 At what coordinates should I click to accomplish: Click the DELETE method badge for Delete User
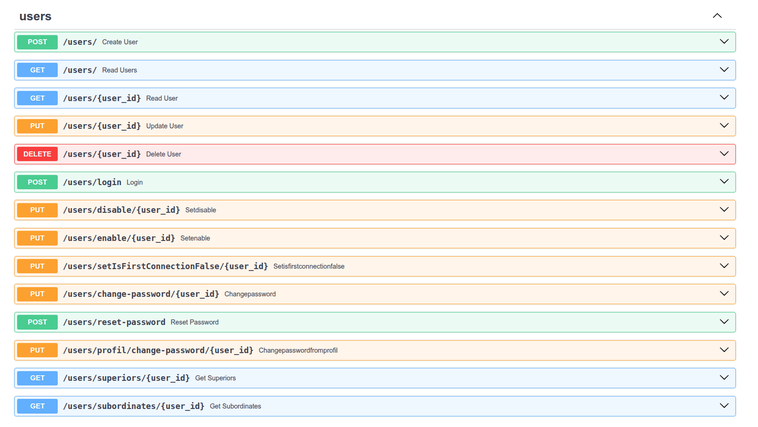click(x=37, y=154)
